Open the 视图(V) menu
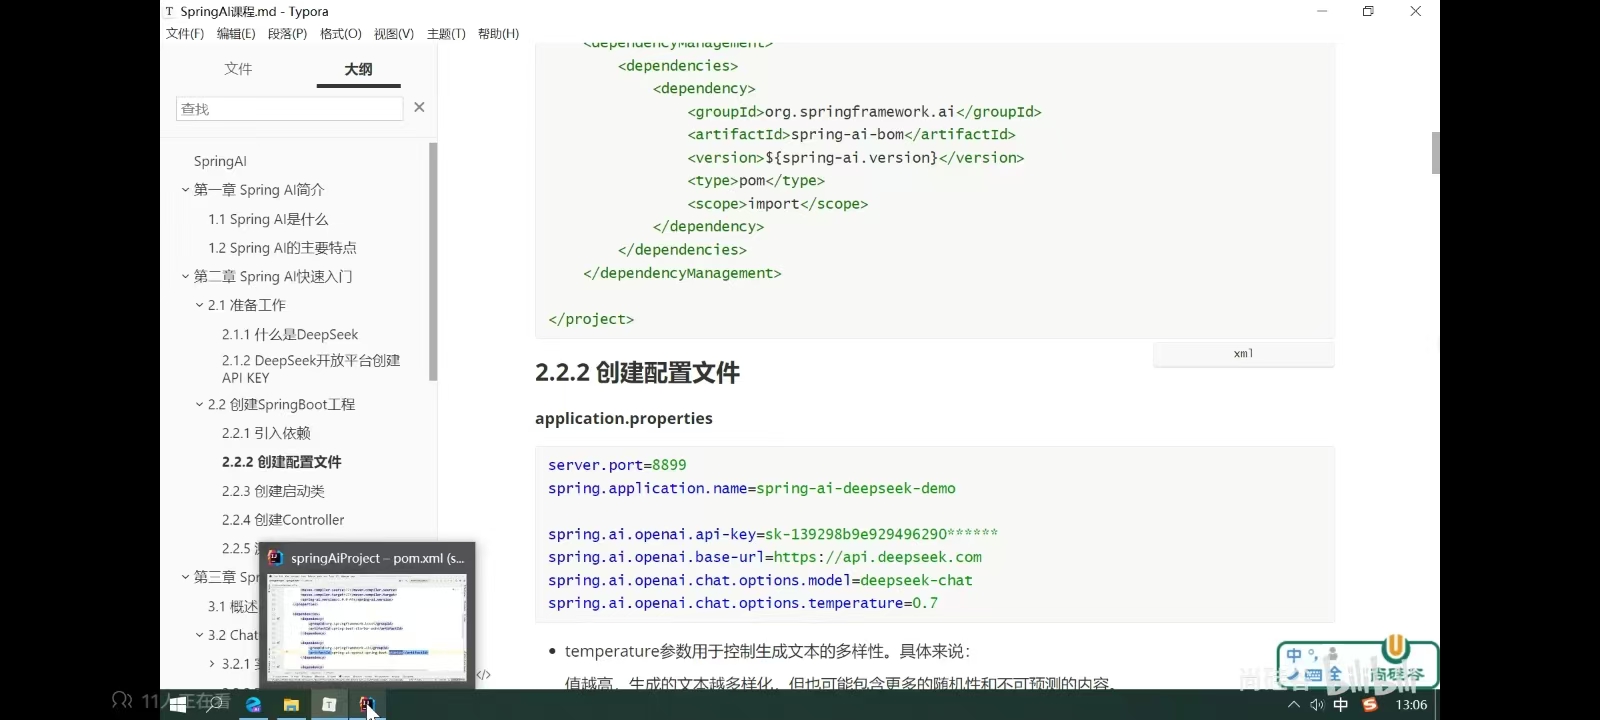This screenshot has width=1600, height=720. [394, 34]
